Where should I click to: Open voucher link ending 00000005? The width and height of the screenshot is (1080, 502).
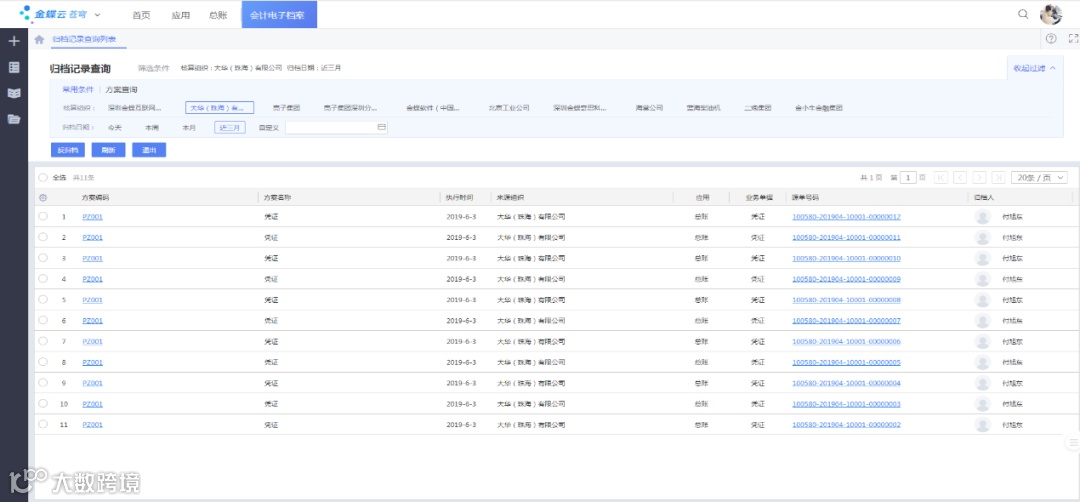(x=847, y=362)
